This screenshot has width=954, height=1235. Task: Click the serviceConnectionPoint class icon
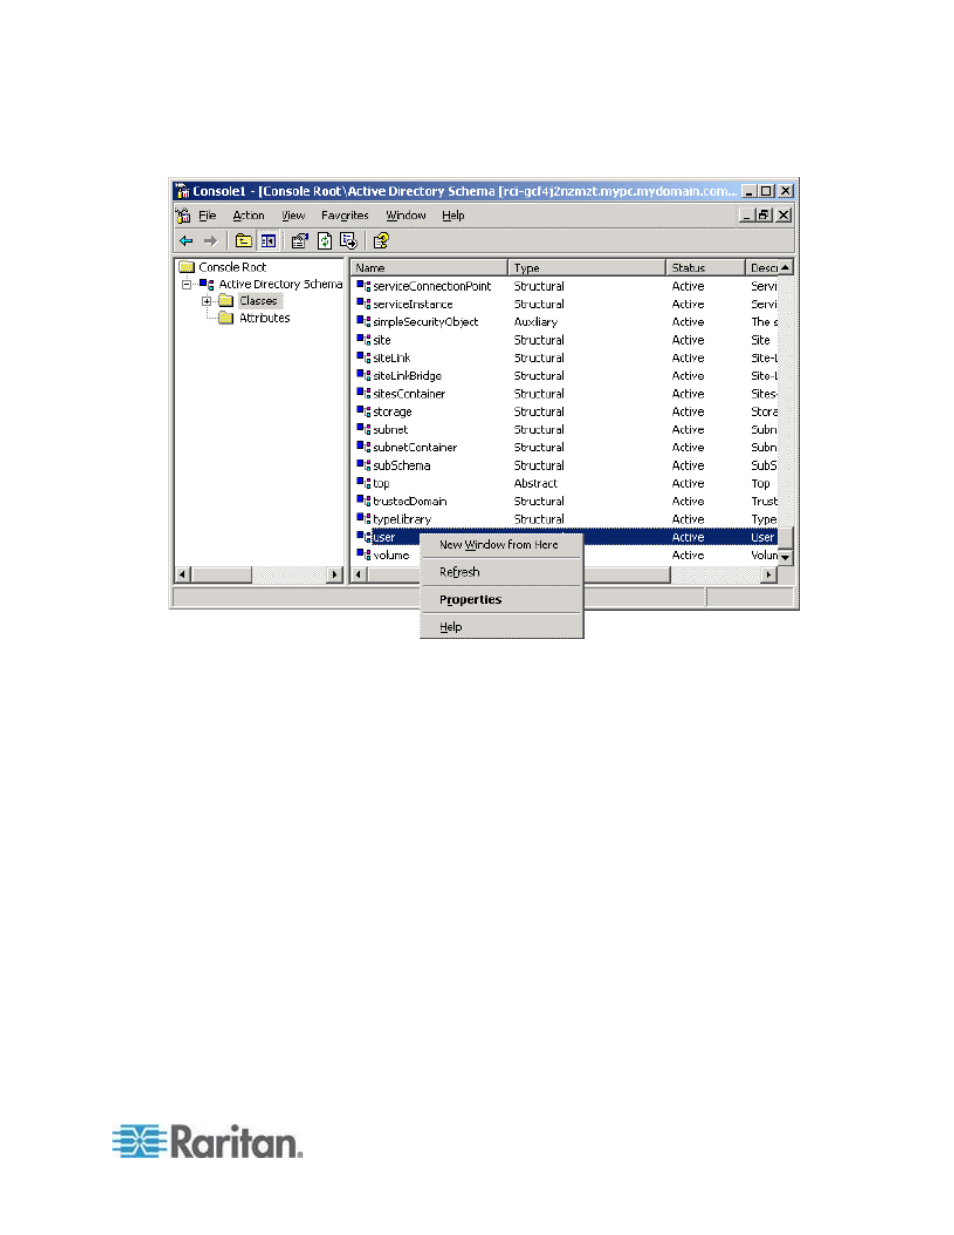point(363,286)
